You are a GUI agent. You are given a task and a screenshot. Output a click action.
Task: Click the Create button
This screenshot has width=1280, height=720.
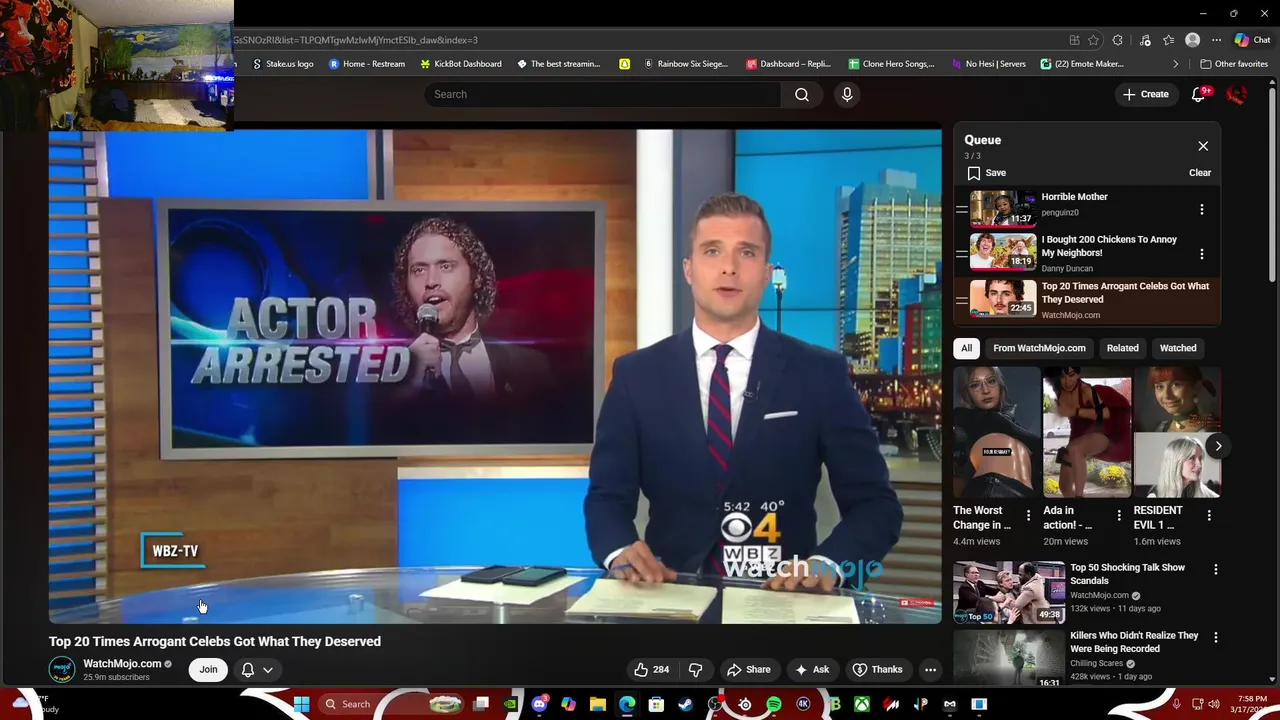[1146, 94]
